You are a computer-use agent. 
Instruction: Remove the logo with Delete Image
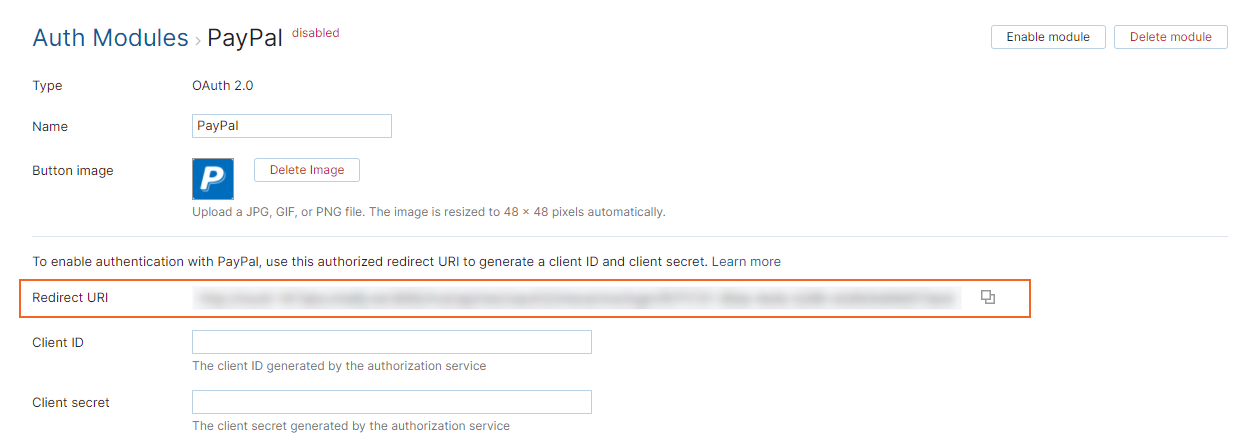(x=306, y=170)
